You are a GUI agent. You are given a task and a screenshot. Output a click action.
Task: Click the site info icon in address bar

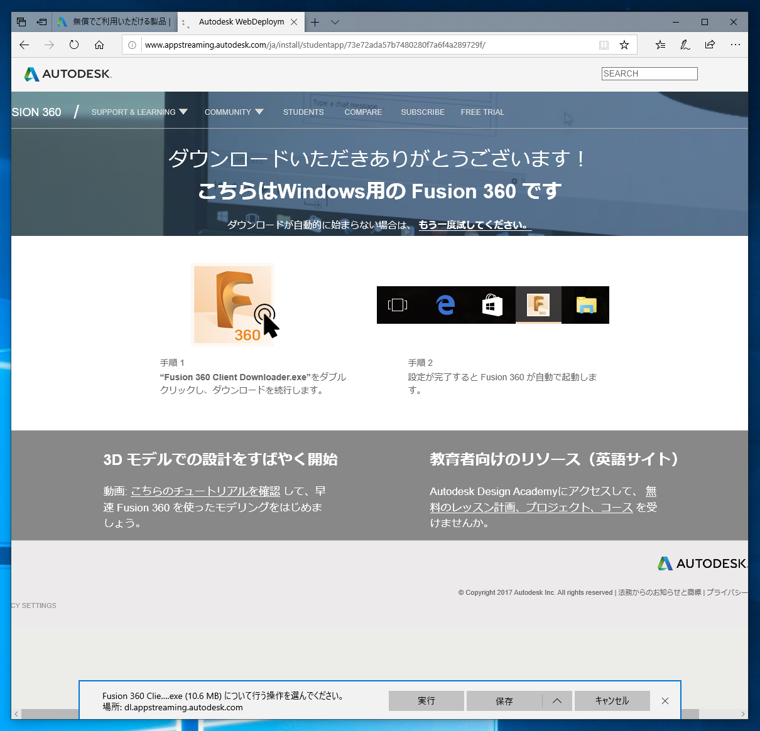pyautogui.click(x=132, y=45)
